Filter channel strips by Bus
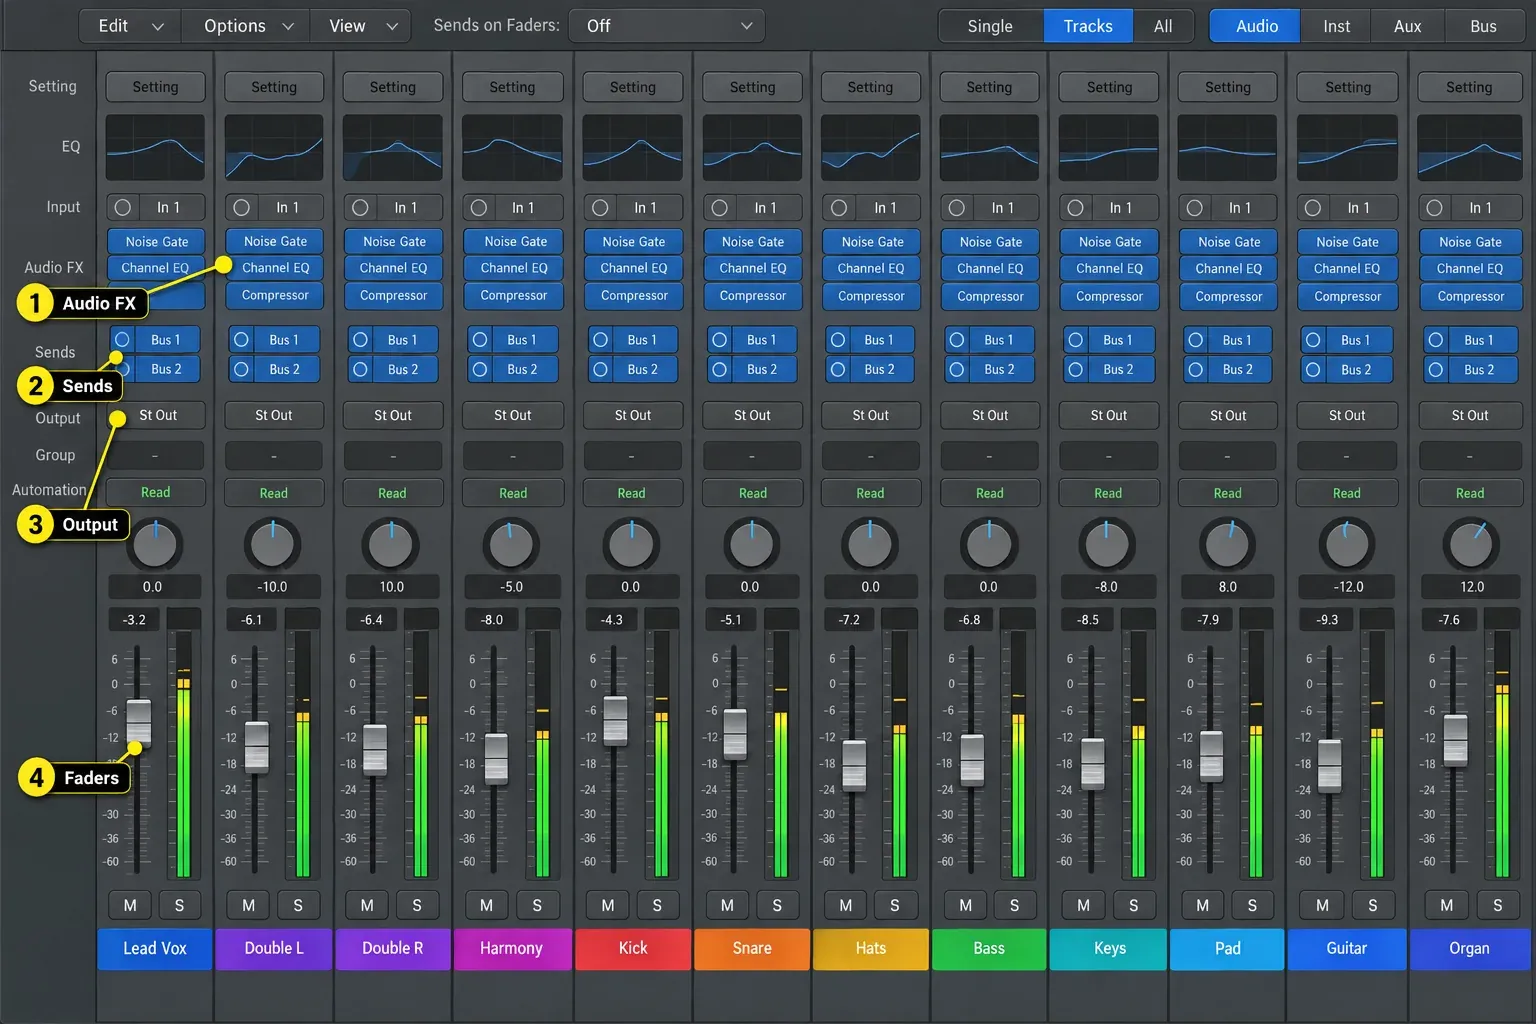 point(1483,26)
